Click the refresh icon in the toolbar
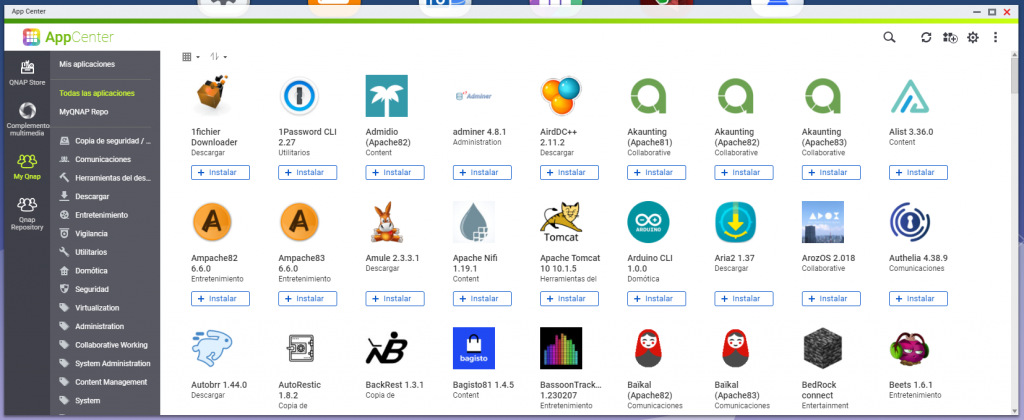Image resolution: width=1024 pixels, height=420 pixels. coord(926,37)
